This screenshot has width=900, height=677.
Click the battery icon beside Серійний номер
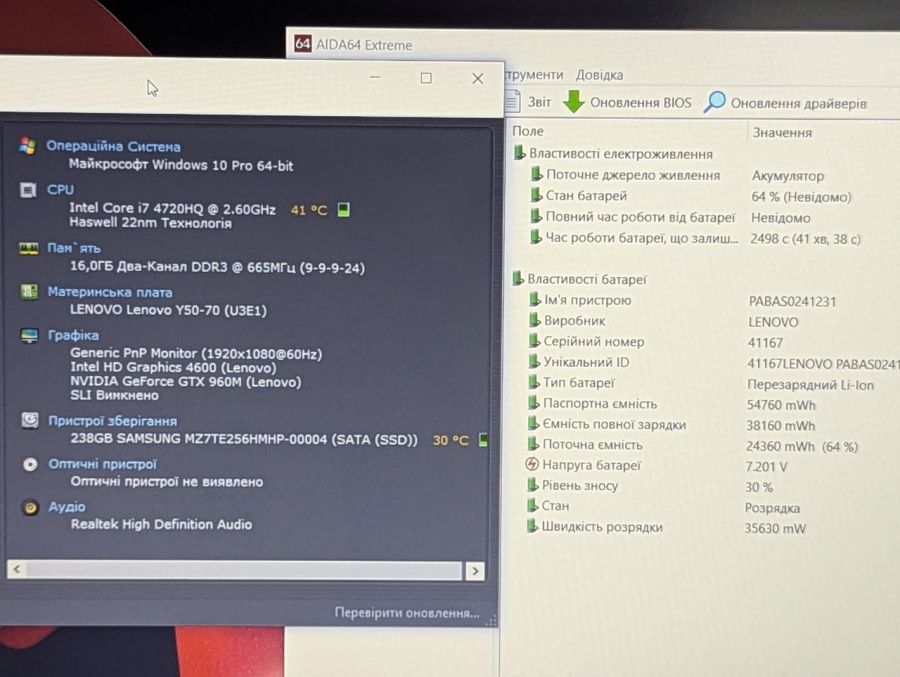point(534,341)
